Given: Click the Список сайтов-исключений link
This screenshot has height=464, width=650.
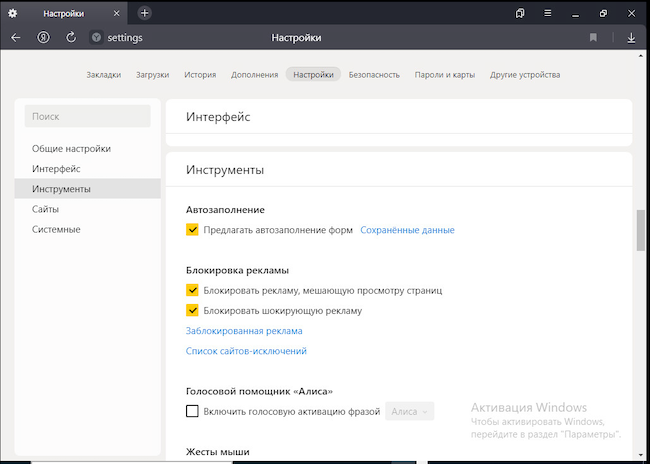Looking at the screenshot, I should coord(246,351).
